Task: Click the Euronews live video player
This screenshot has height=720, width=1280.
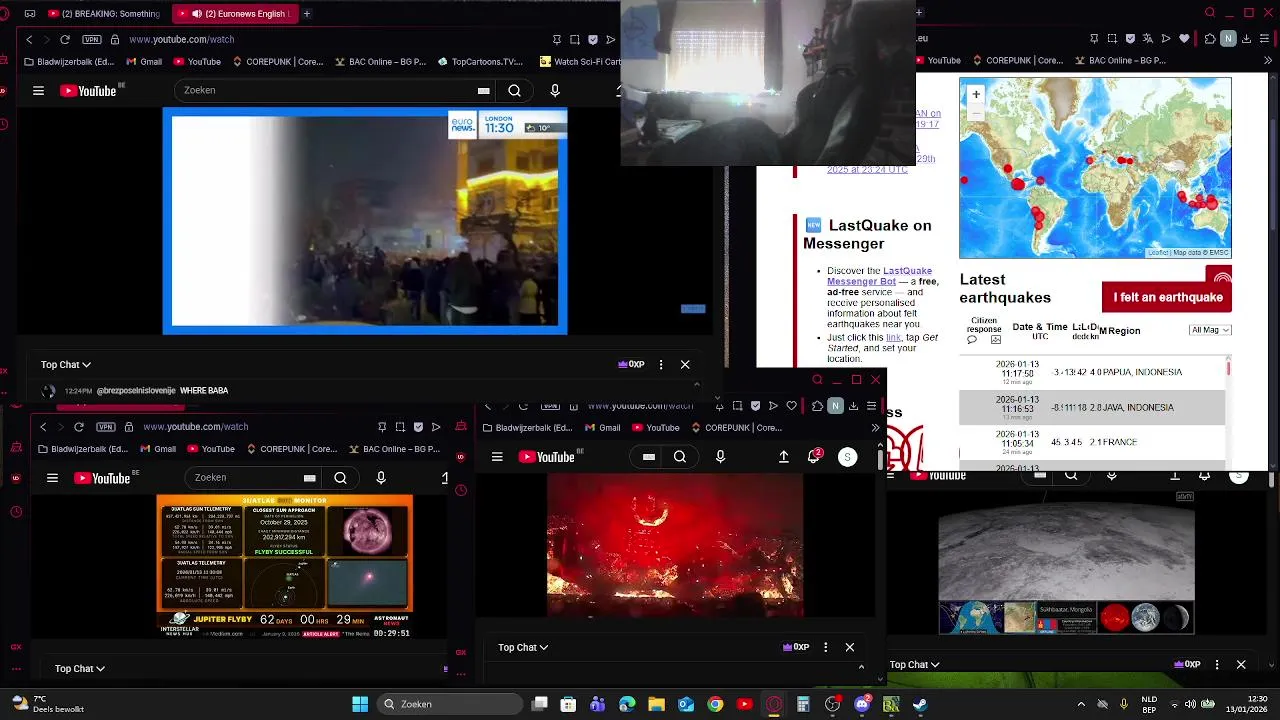Action: (365, 221)
